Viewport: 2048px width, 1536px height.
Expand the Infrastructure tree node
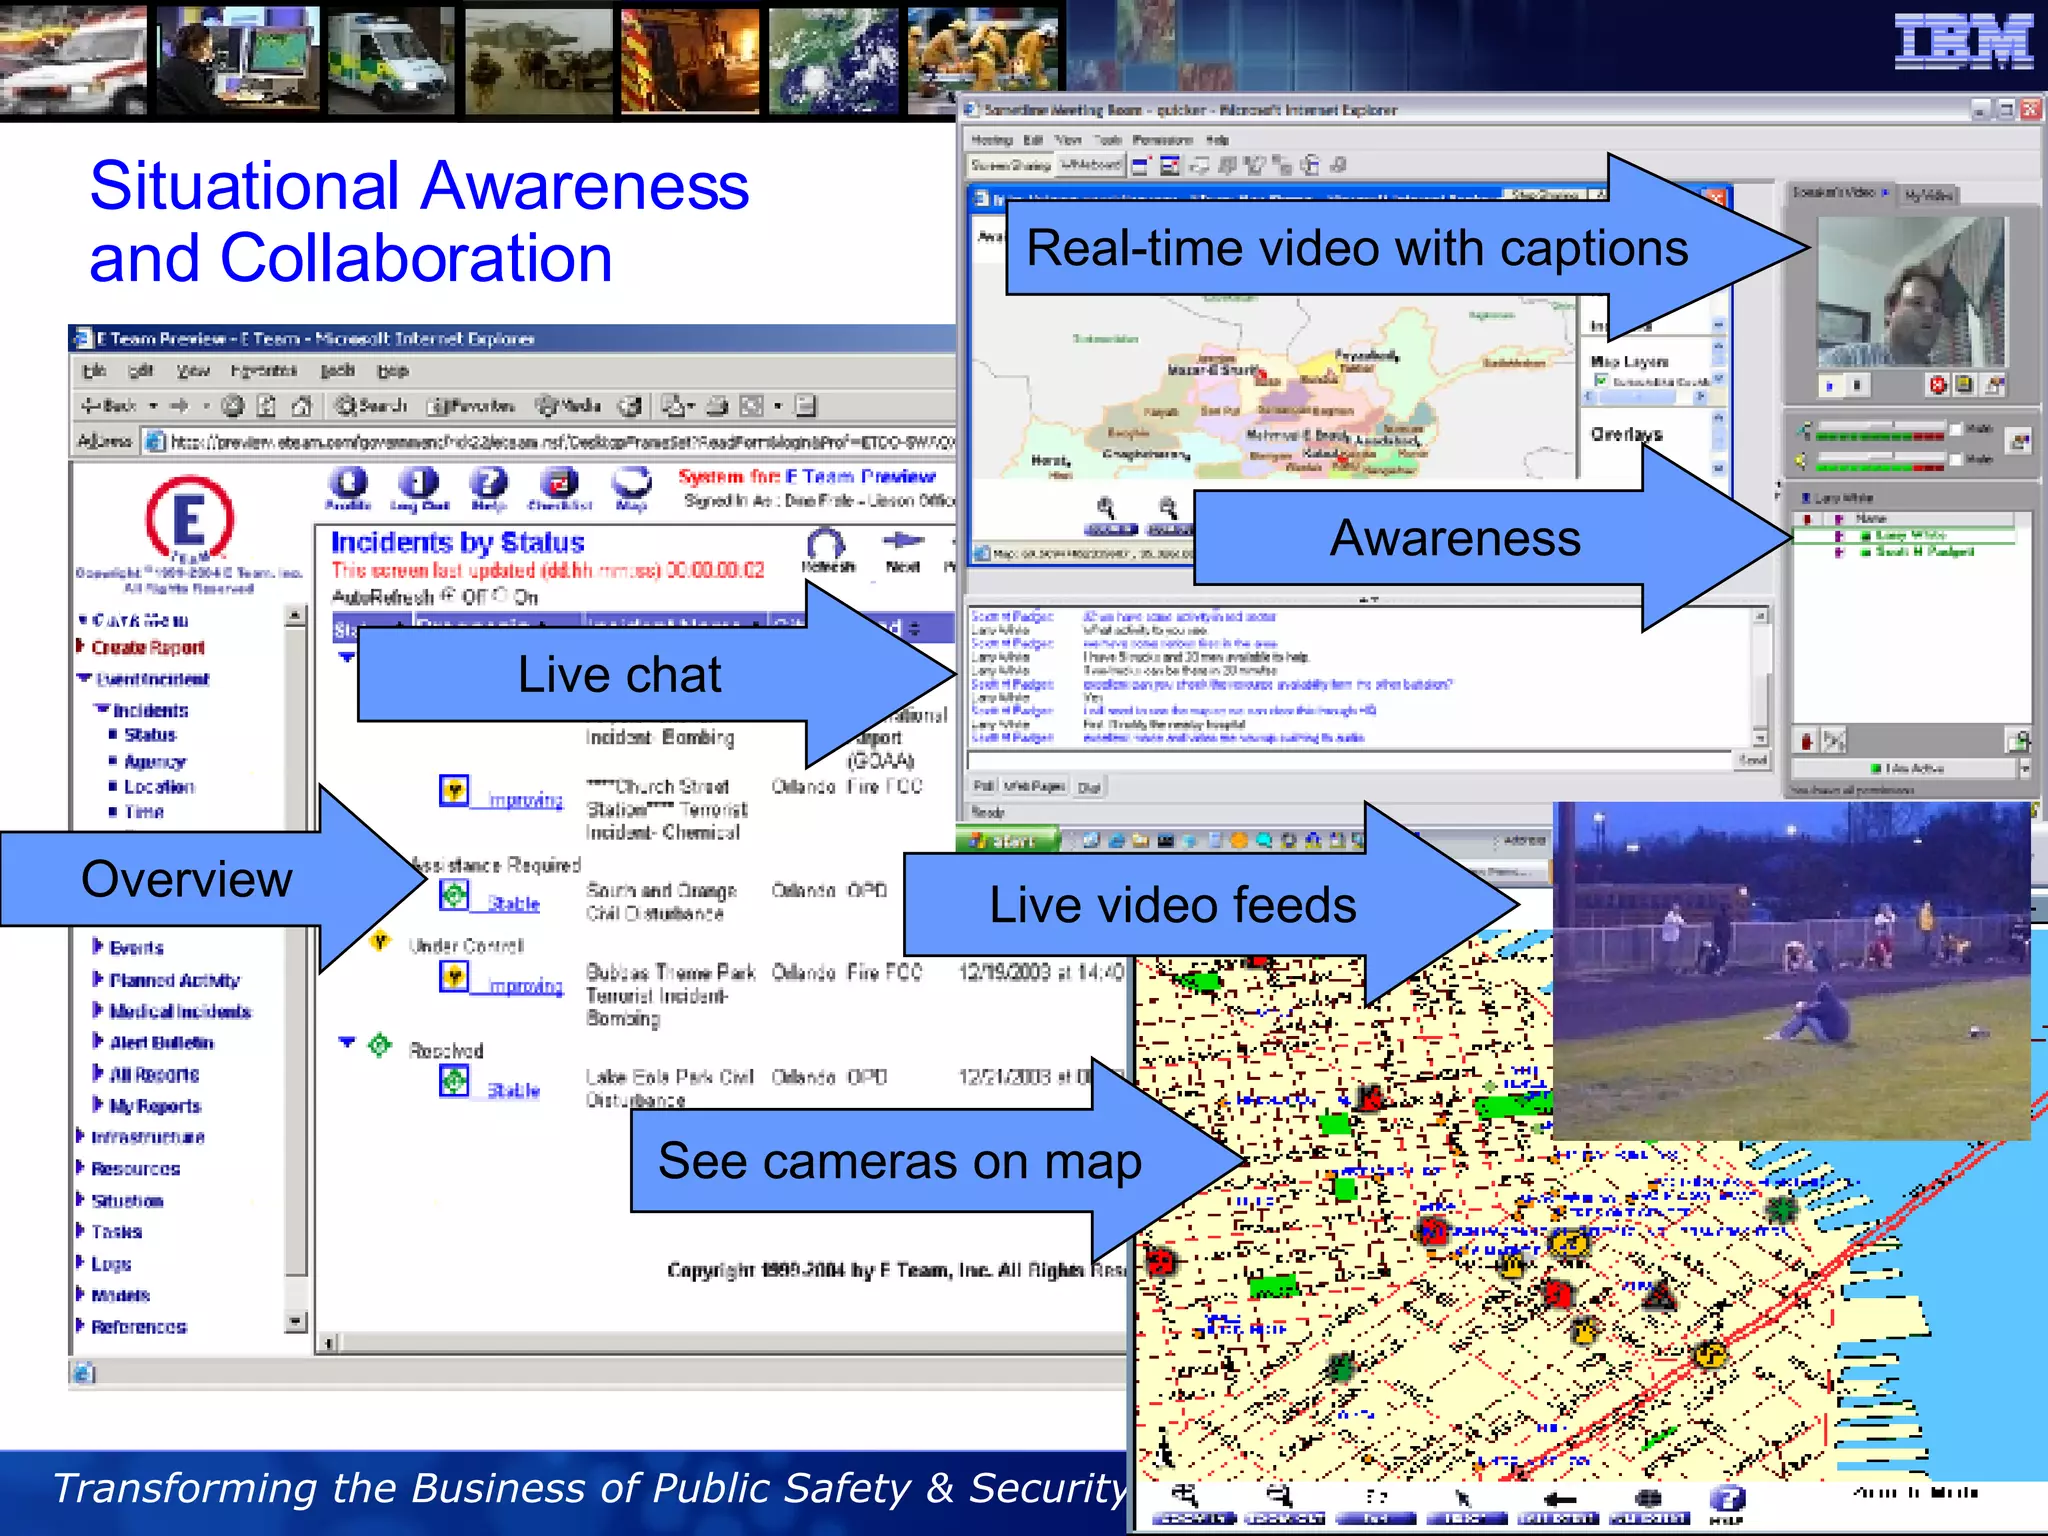(81, 1136)
